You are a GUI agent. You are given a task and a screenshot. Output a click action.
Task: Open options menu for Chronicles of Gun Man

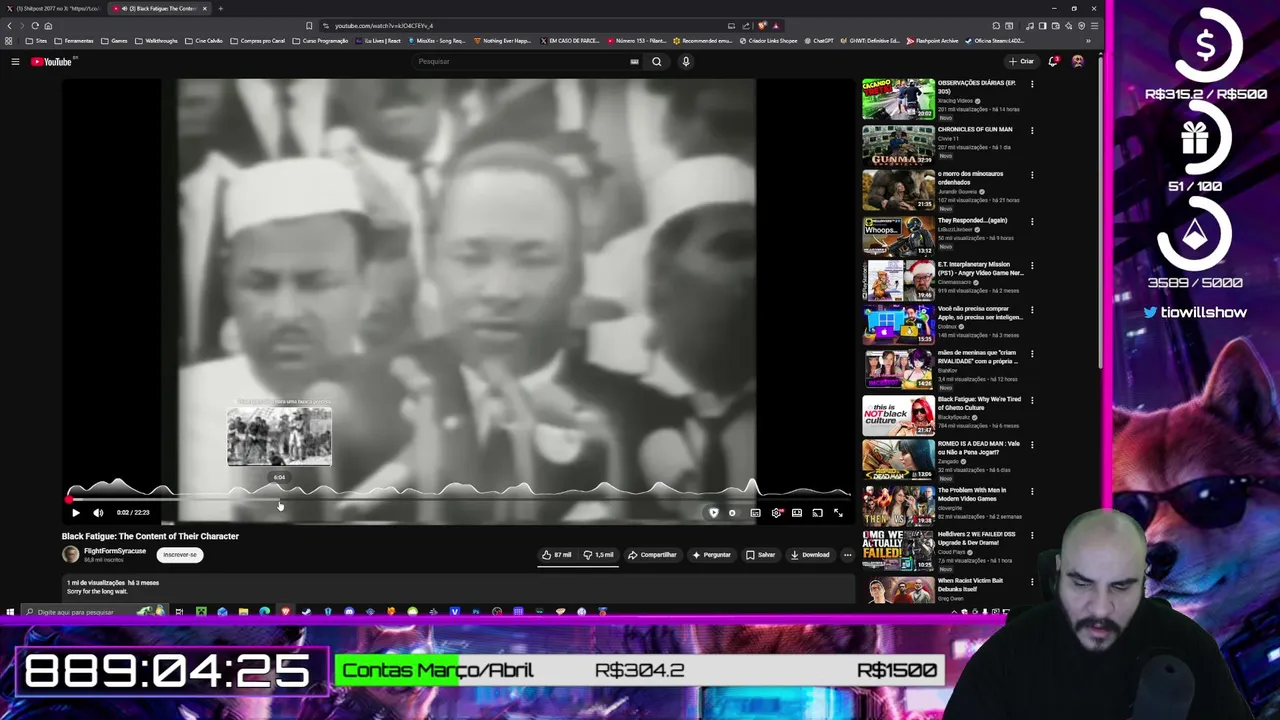click(1032, 131)
